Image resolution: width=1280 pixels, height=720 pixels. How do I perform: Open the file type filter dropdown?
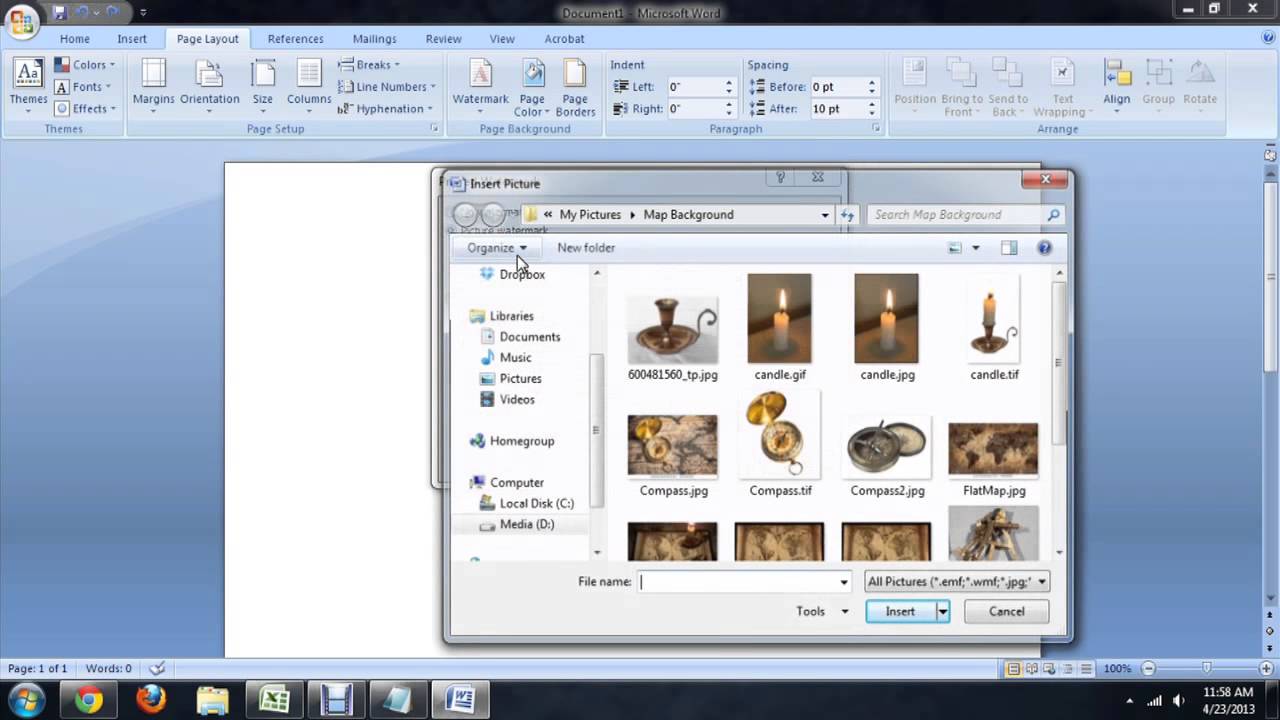[957, 581]
